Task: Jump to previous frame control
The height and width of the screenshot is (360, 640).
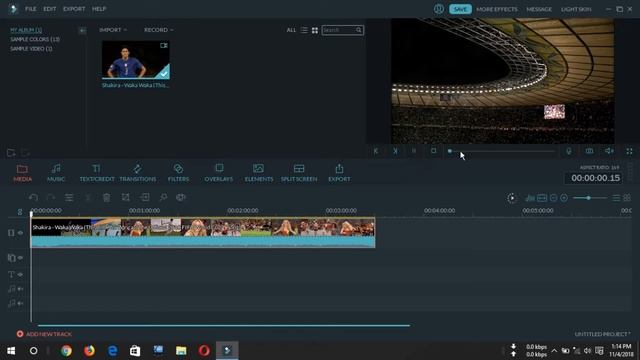Action: 376,151
